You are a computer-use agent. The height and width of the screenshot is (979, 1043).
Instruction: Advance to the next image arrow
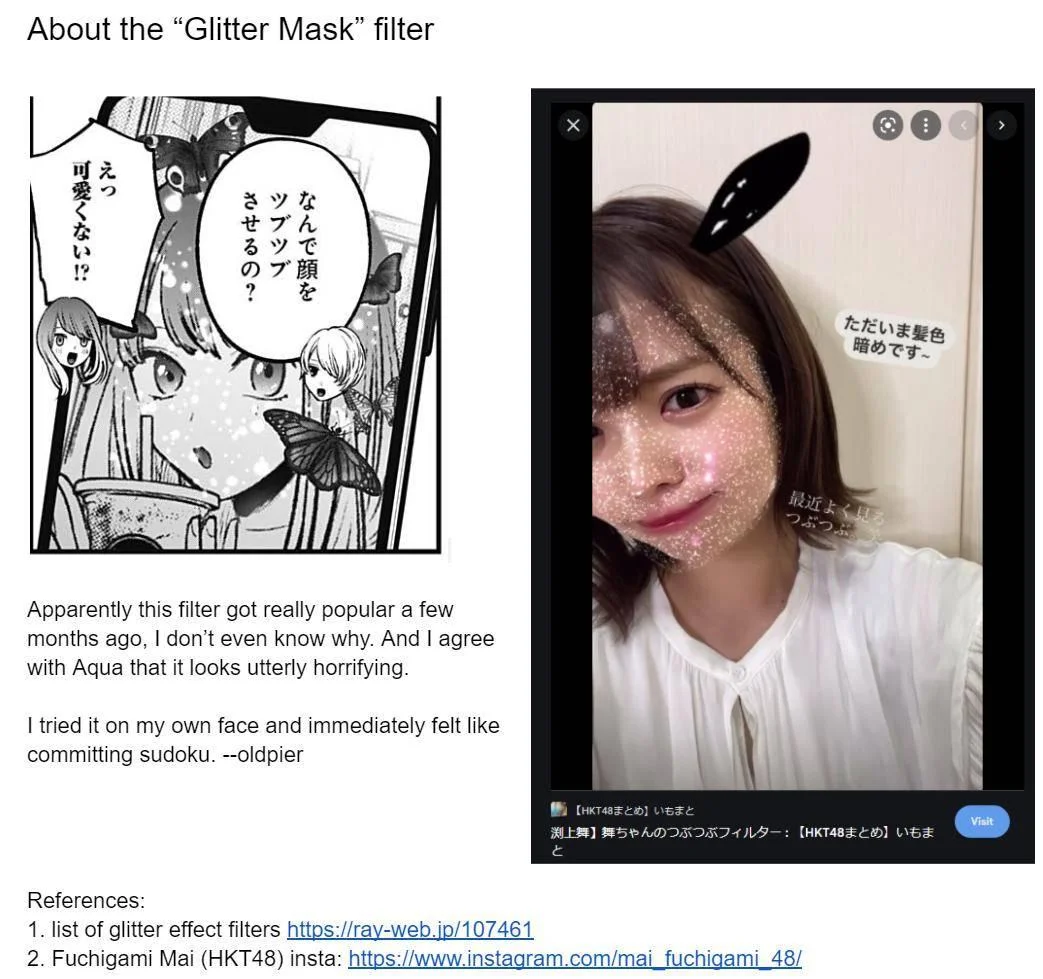1001,125
